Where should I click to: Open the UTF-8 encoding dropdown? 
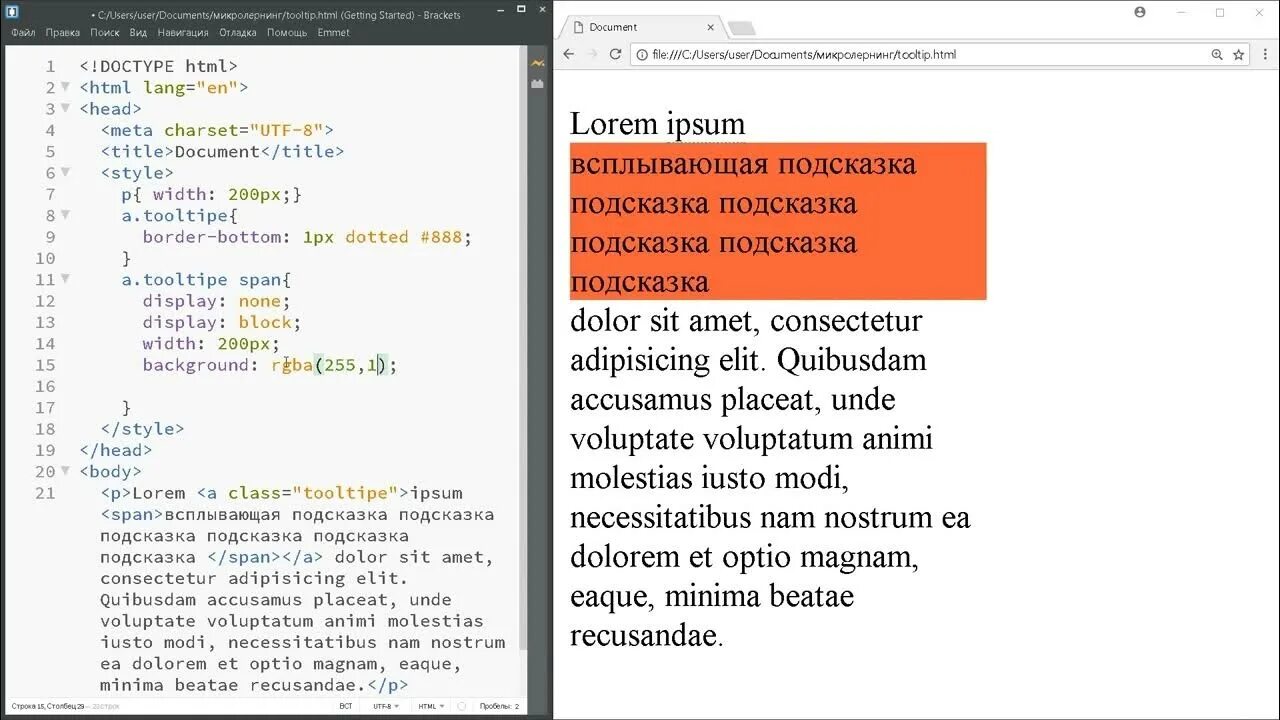385,706
